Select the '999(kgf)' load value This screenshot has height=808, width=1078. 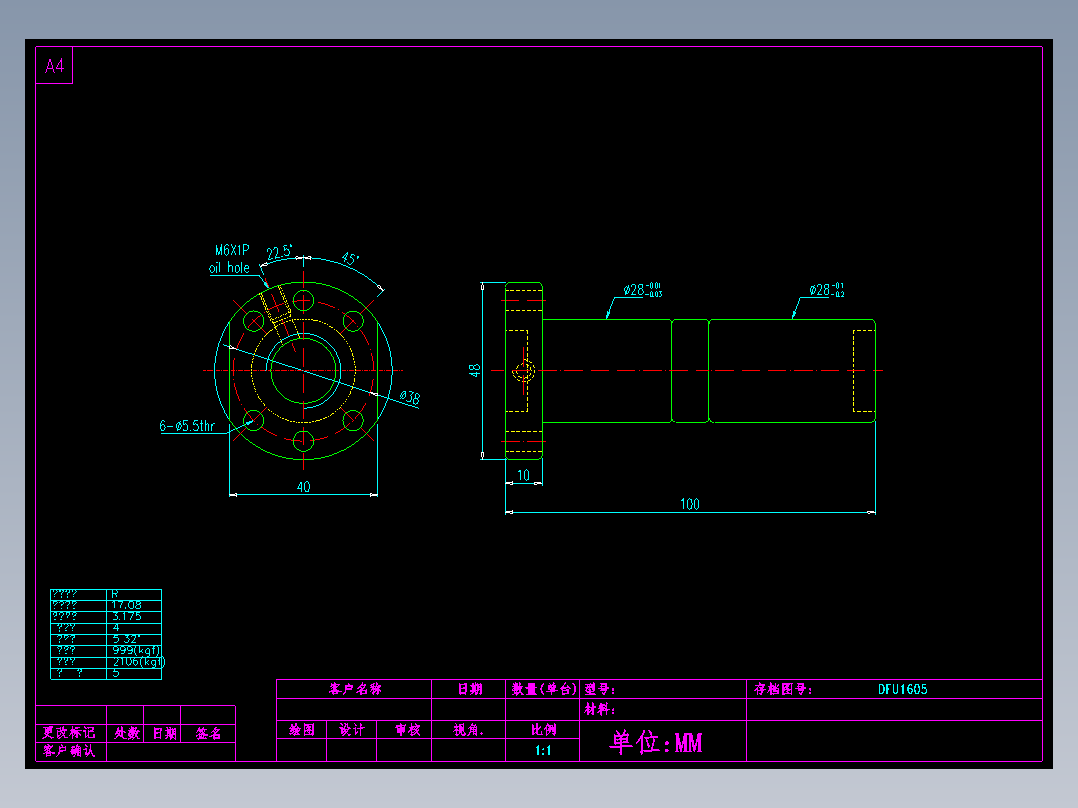tap(136, 650)
